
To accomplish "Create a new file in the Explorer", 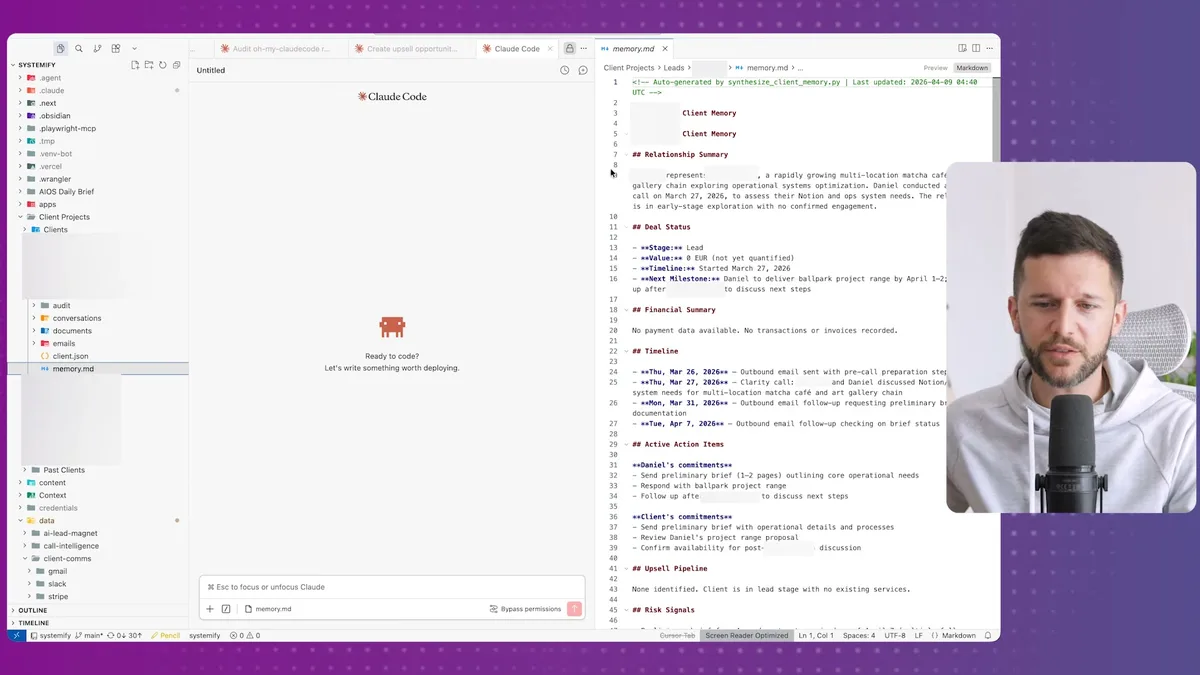I will pos(135,65).
